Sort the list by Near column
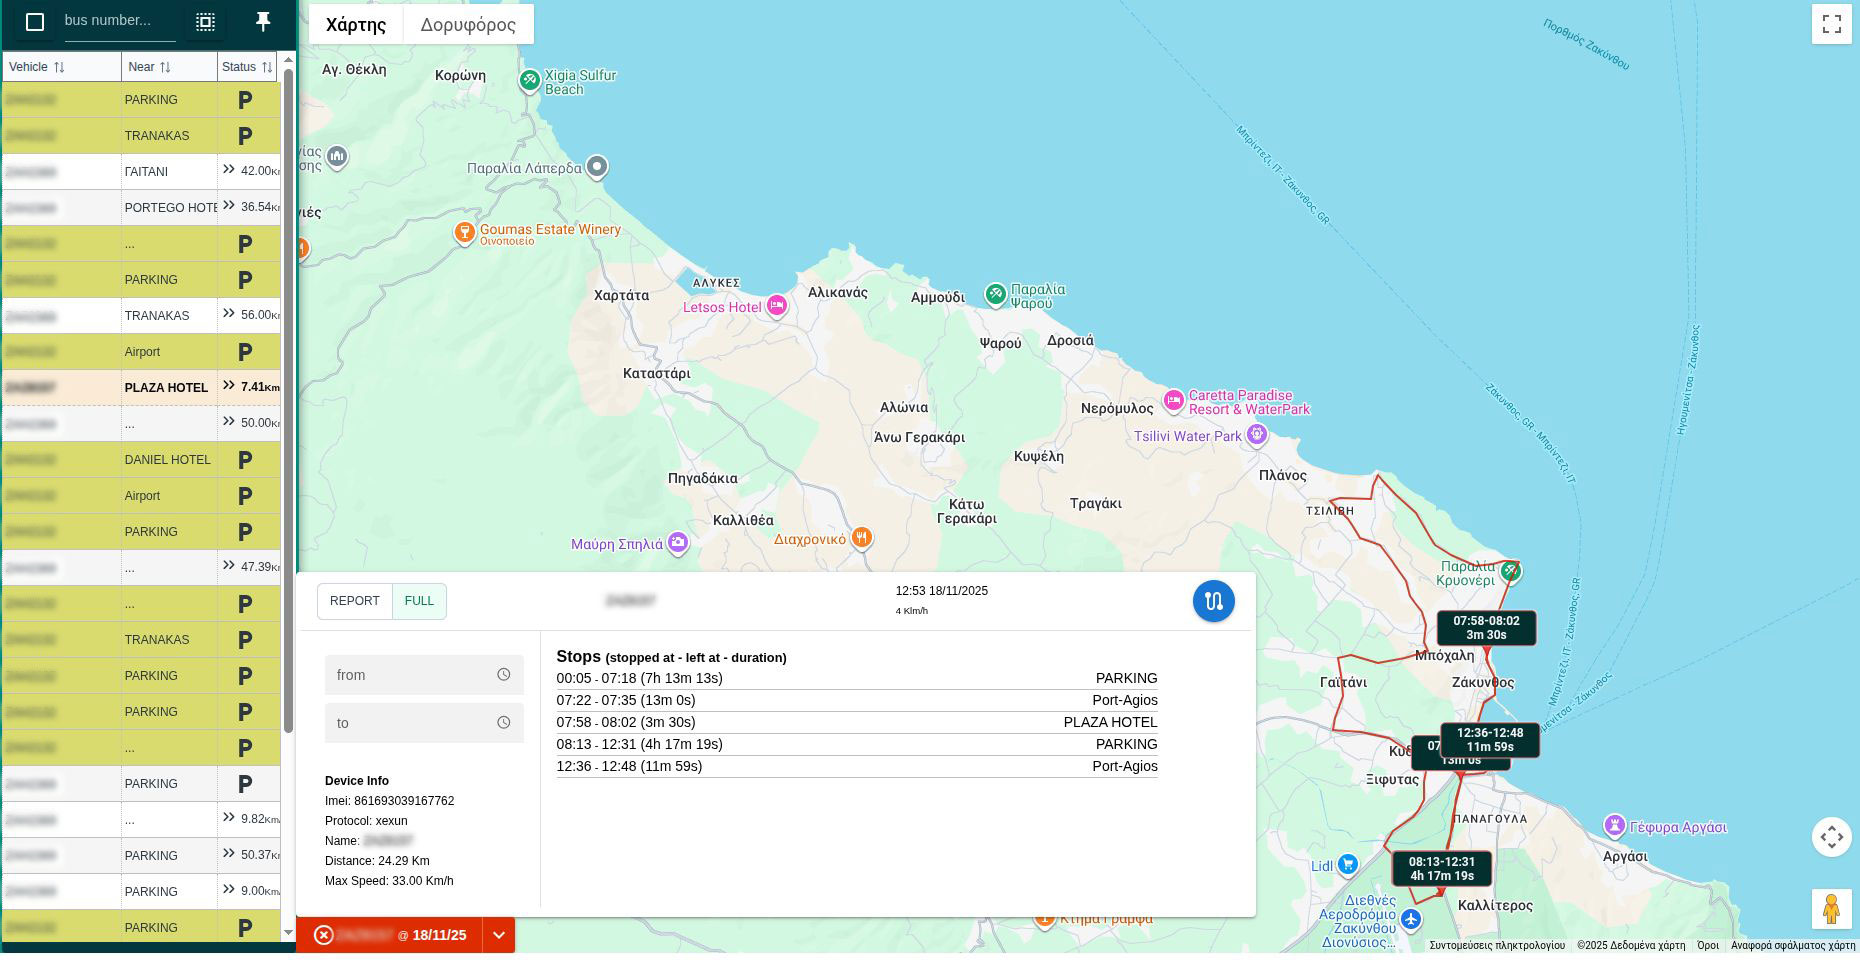The image size is (1860, 963). pyautogui.click(x=170, y=67)
